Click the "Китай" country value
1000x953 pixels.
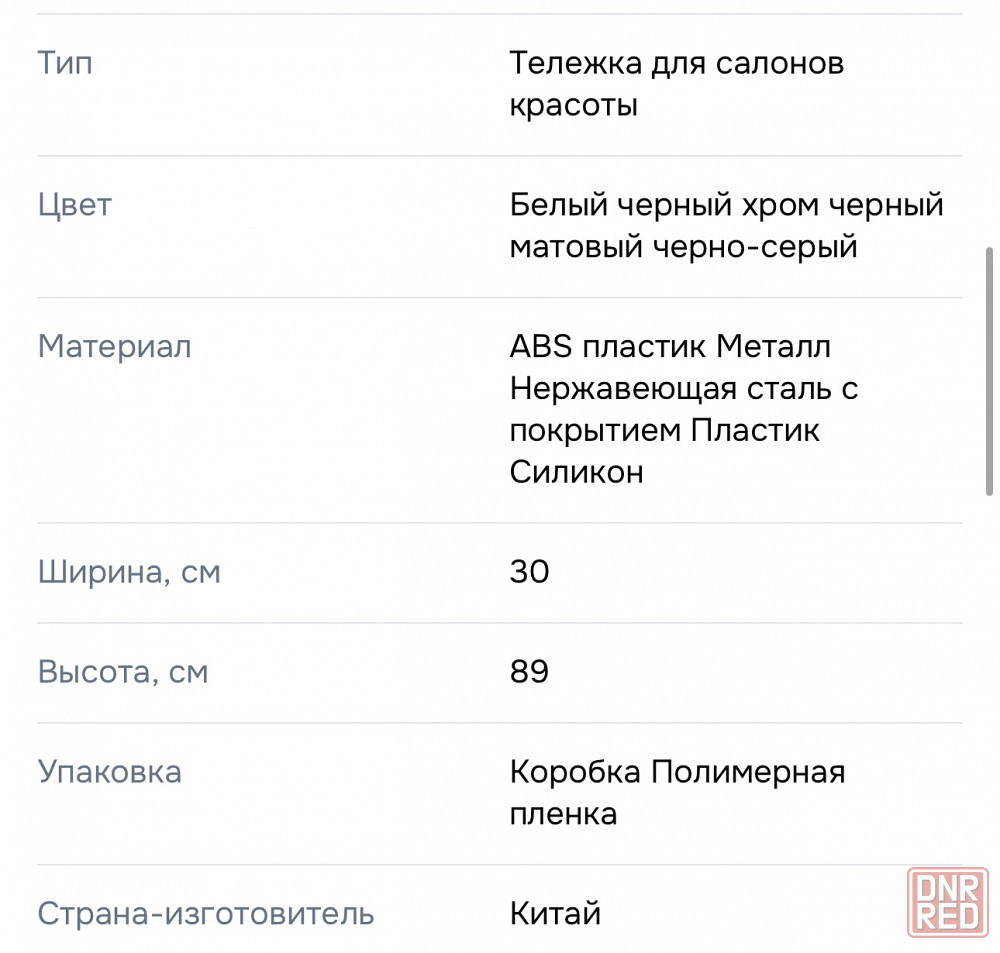pos(555,913)
